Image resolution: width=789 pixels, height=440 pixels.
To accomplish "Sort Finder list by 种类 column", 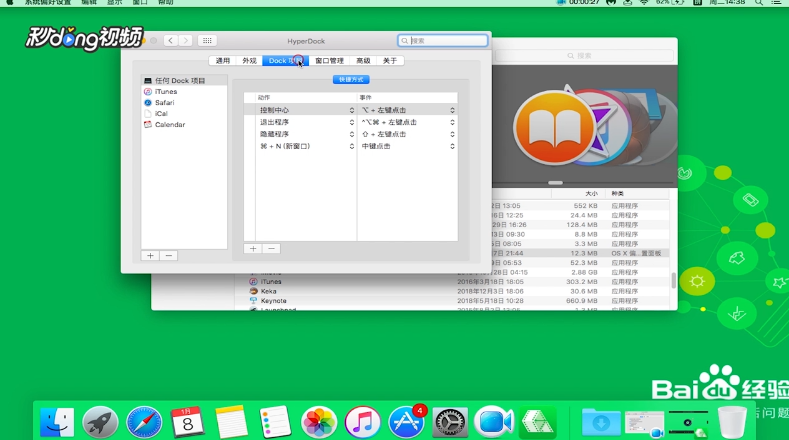I will click(x=637, y=193).
